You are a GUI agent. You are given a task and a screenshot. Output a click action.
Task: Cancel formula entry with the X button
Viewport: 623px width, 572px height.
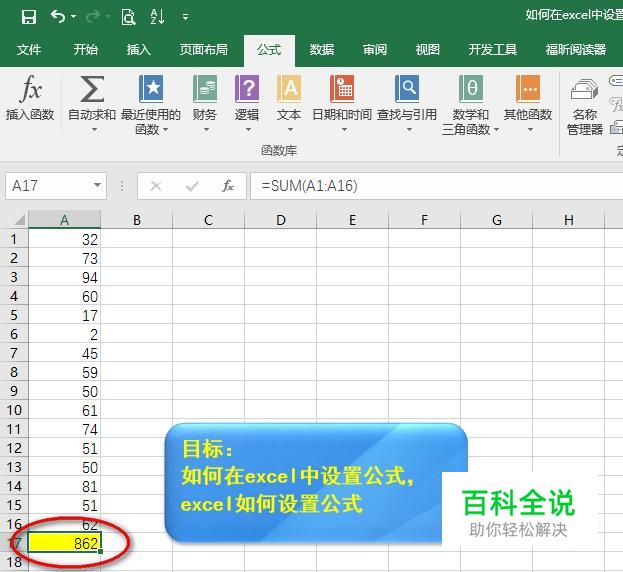tap(156, 186)
